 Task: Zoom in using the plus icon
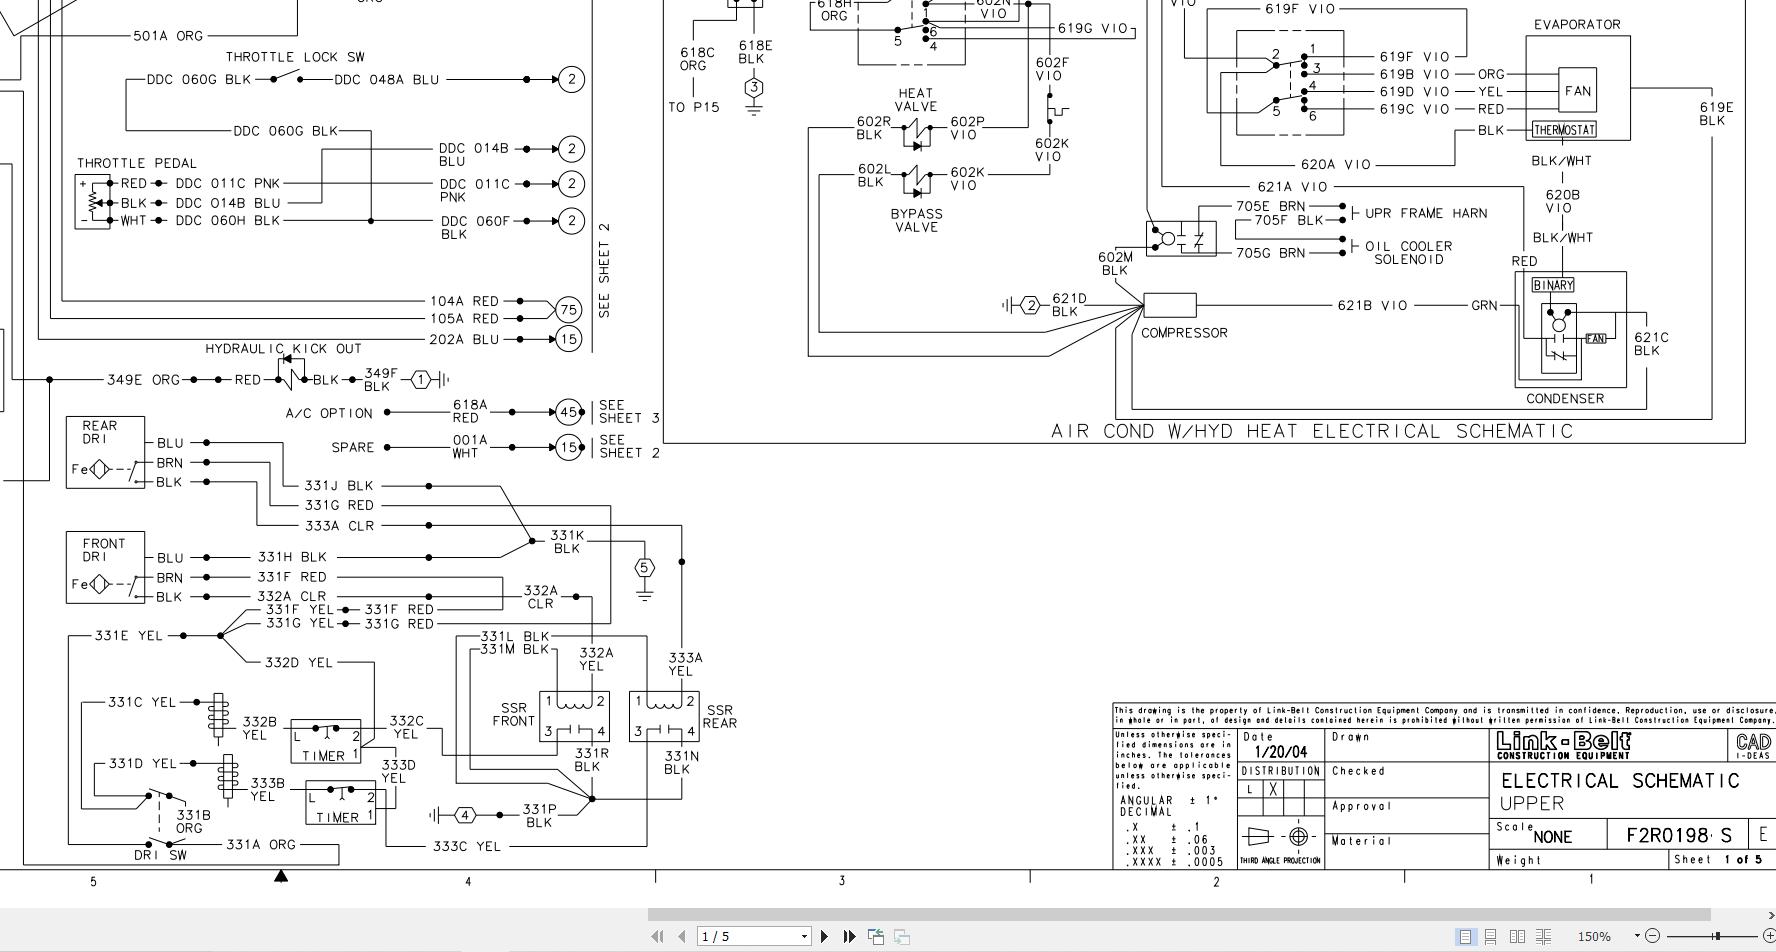1770,937
